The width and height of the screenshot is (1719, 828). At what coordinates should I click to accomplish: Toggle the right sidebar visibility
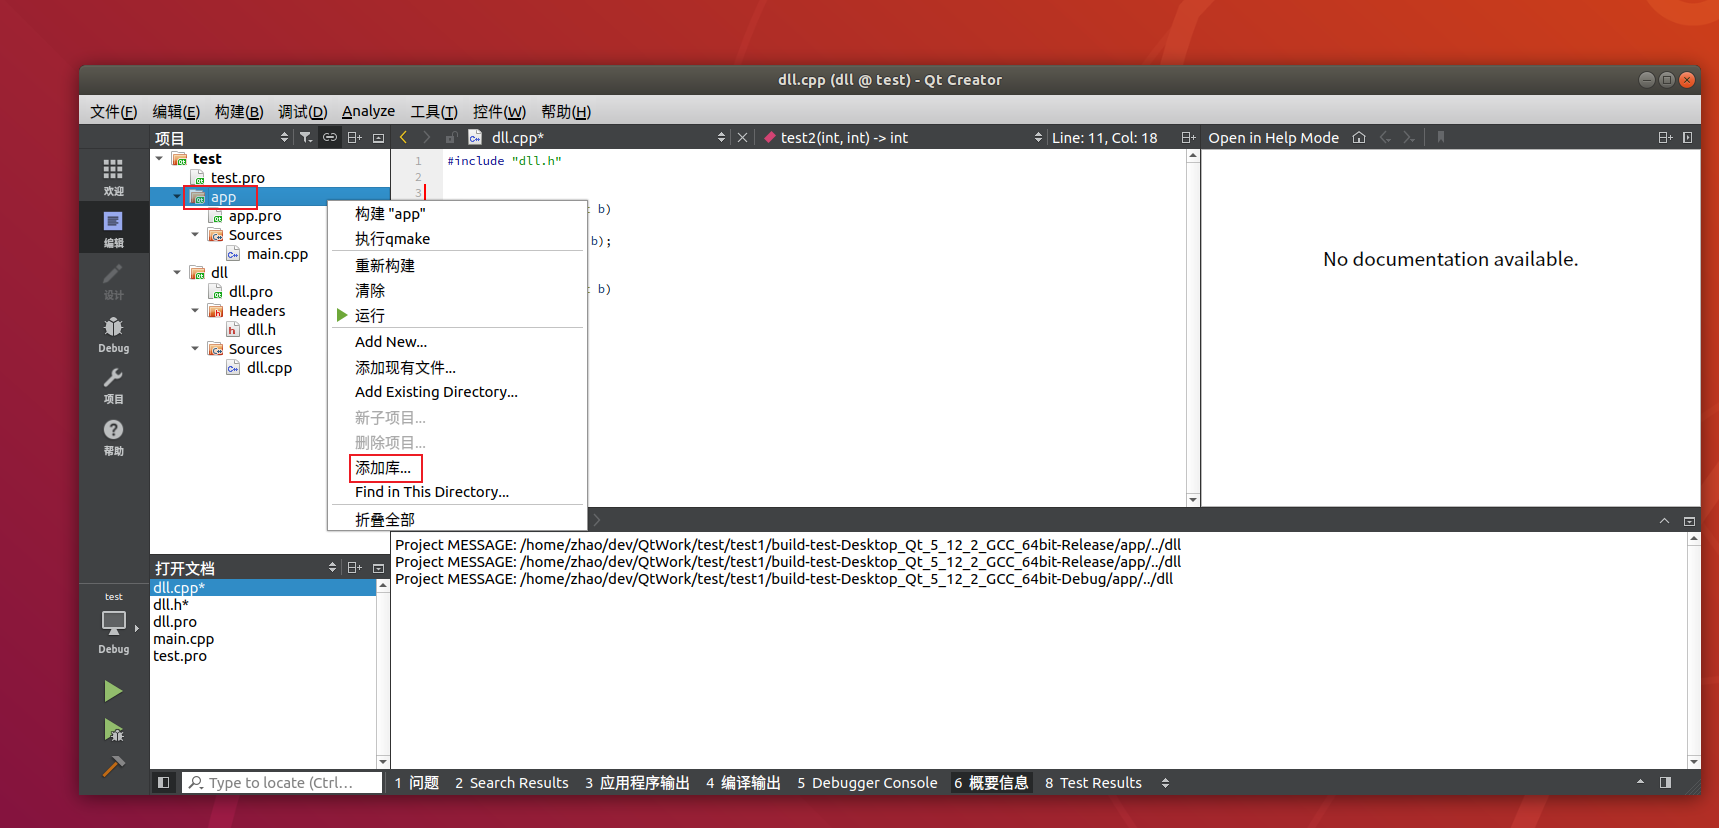[x=1665, y=783]
